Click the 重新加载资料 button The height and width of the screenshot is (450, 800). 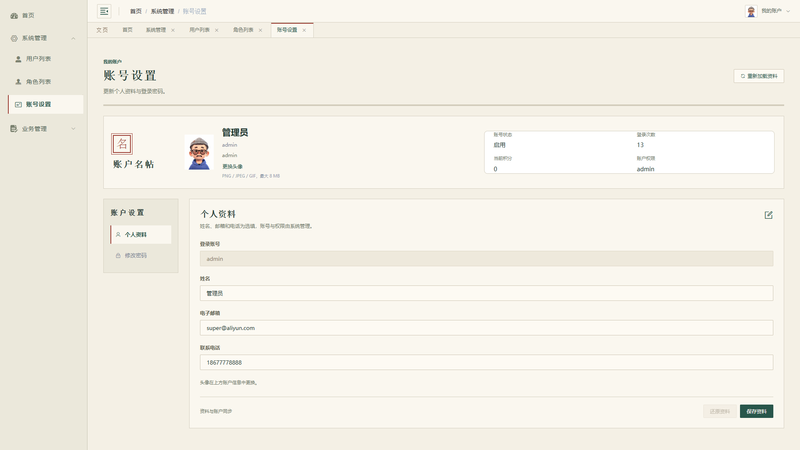759,76
